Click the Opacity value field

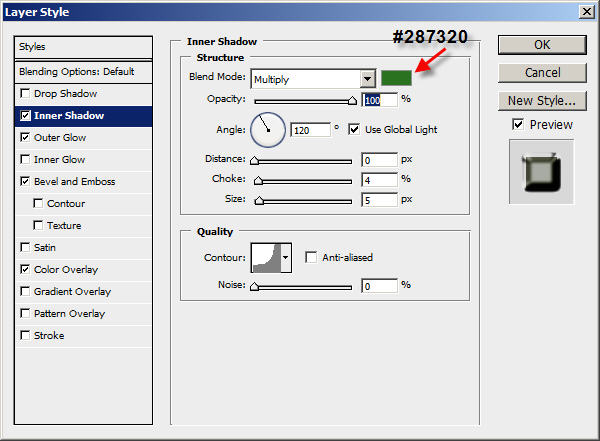click(x=380, y=100)
